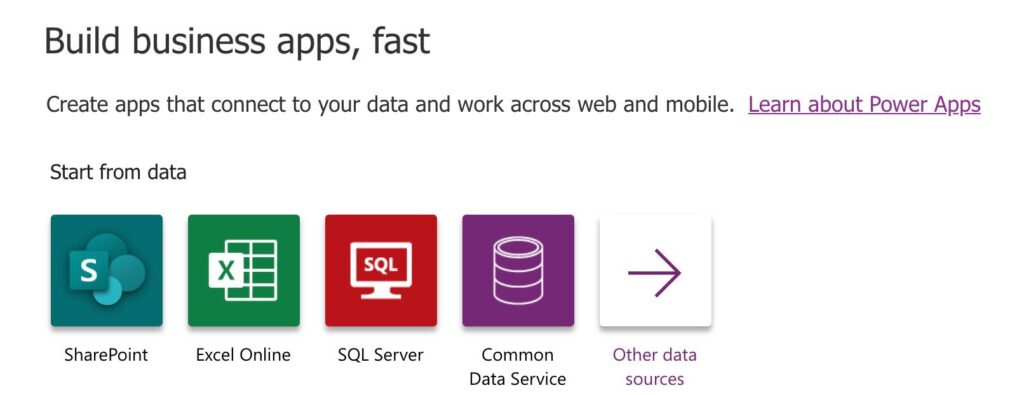Viewport: 1024px width, 395px height.
Task: Click the Create apps description sentence
Action: 390,104
